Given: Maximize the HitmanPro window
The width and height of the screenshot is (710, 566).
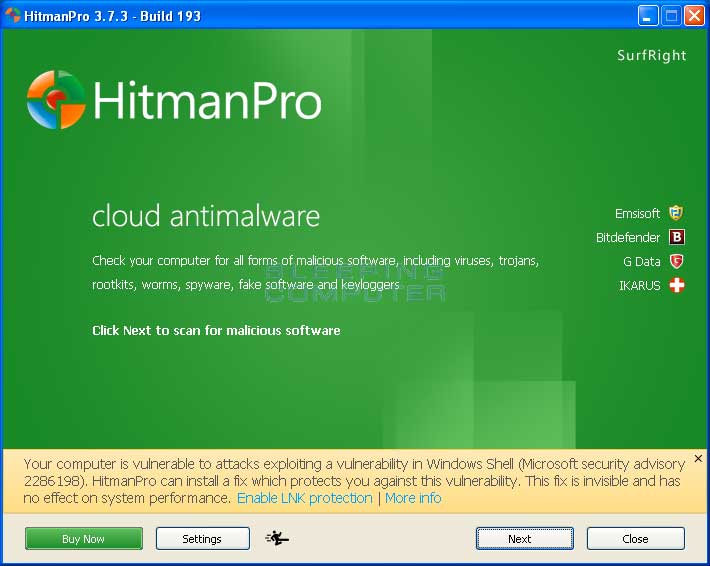Looking at the screenshot, I should pos(671,15).
